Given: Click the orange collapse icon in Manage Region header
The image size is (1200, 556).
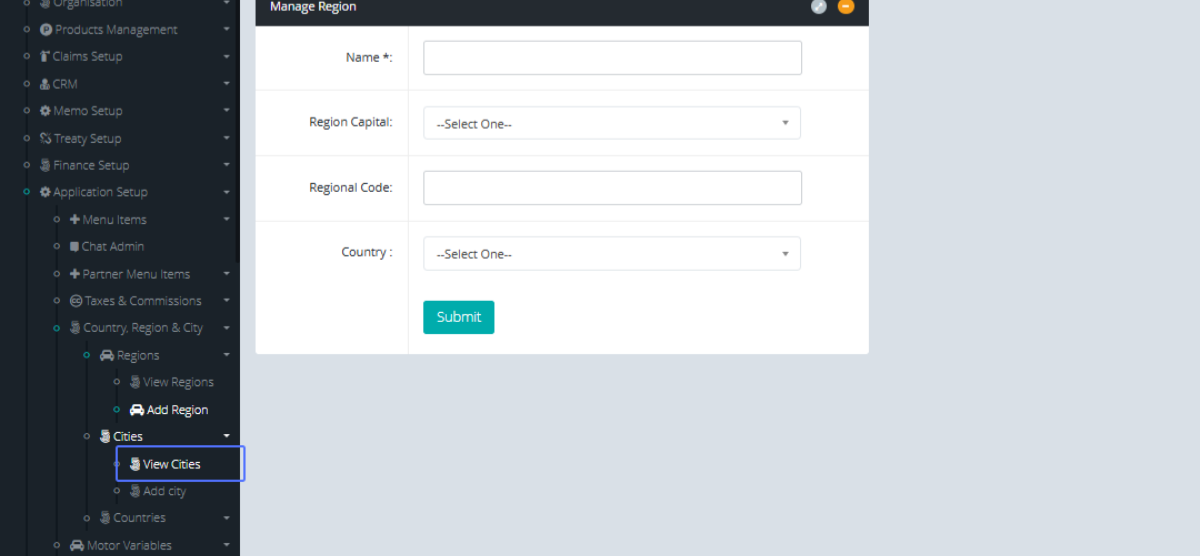Looking at the screenshot, I should pos(846,7).
